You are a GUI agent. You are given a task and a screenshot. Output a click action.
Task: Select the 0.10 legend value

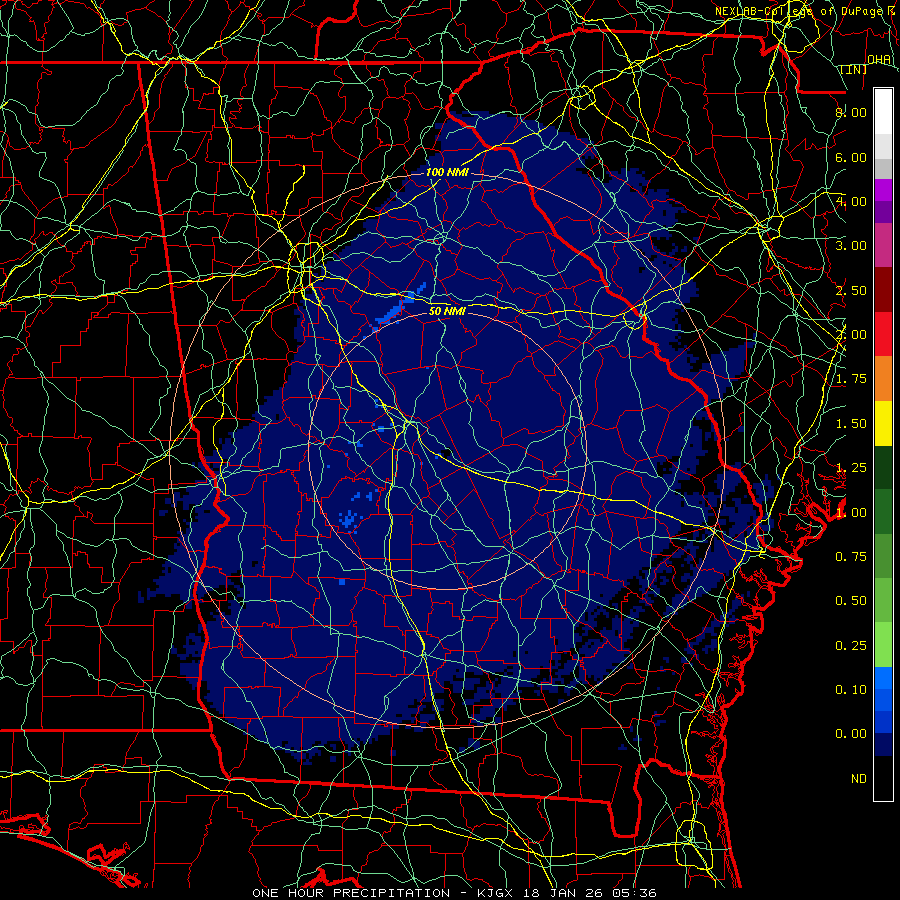pyautogui.click(x=851, y=690)
